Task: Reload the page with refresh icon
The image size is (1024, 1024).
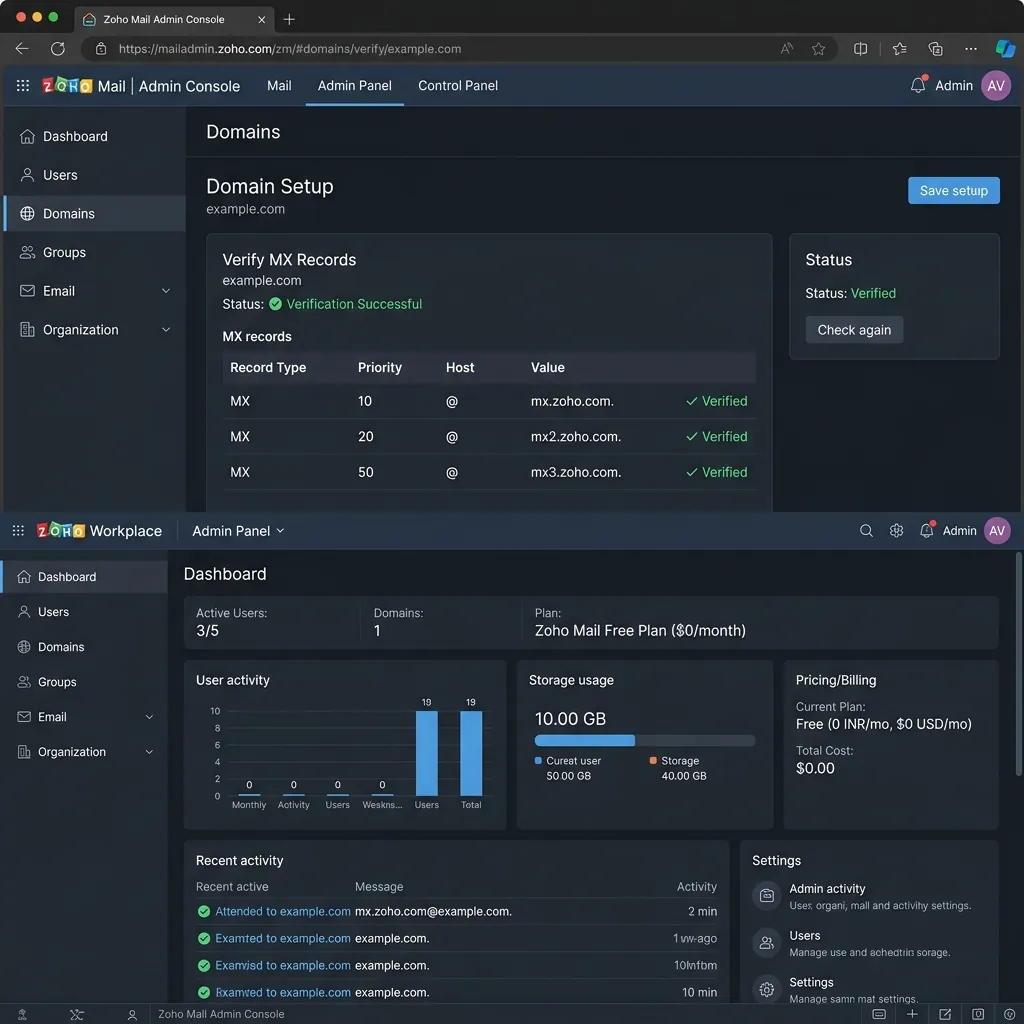Action: (58, 49)
